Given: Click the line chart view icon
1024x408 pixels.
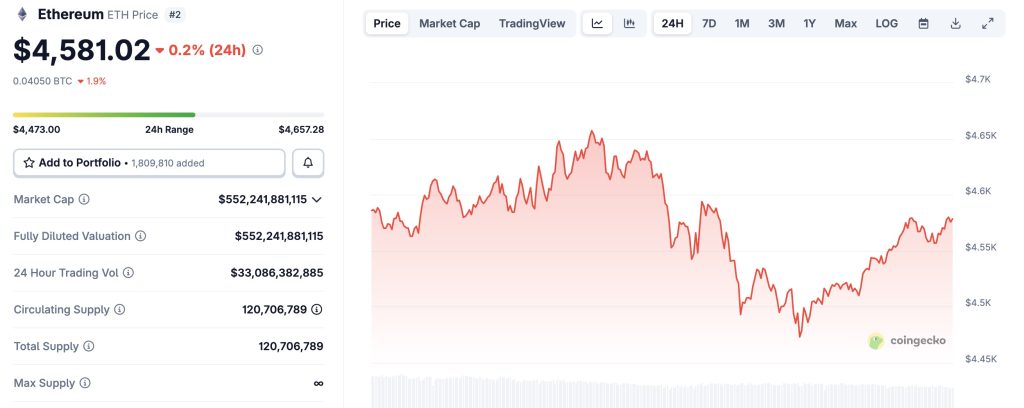Looking at the screenshot, I should click(597, 23).
